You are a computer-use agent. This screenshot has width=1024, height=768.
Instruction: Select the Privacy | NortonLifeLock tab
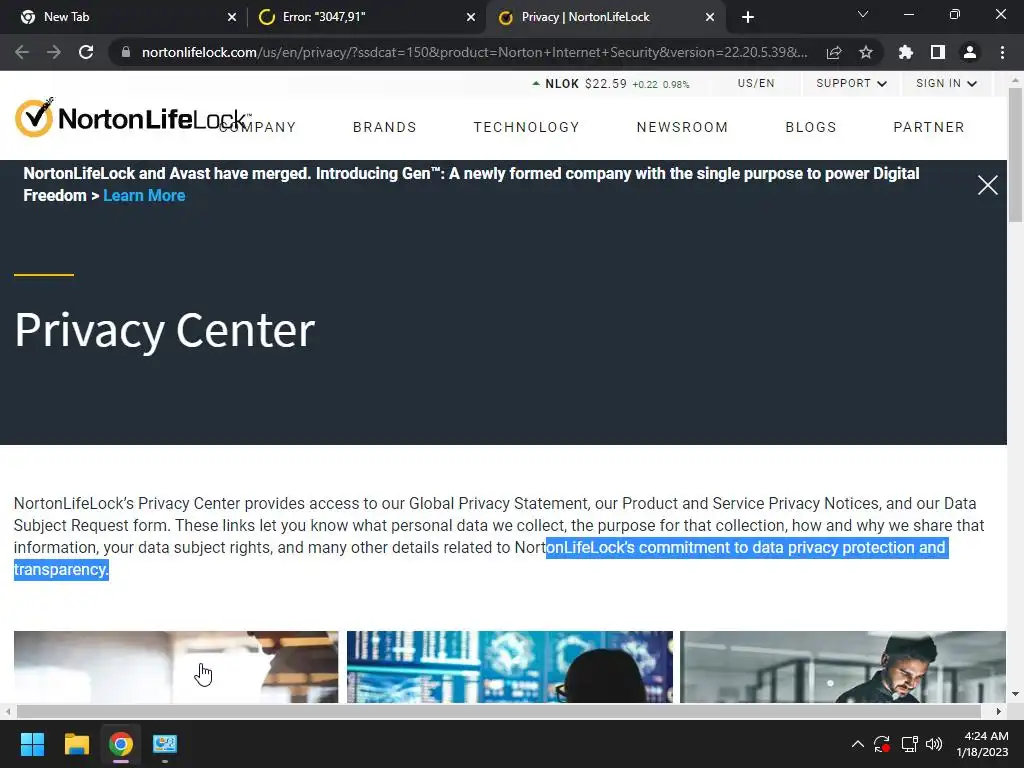pos(605,17)
